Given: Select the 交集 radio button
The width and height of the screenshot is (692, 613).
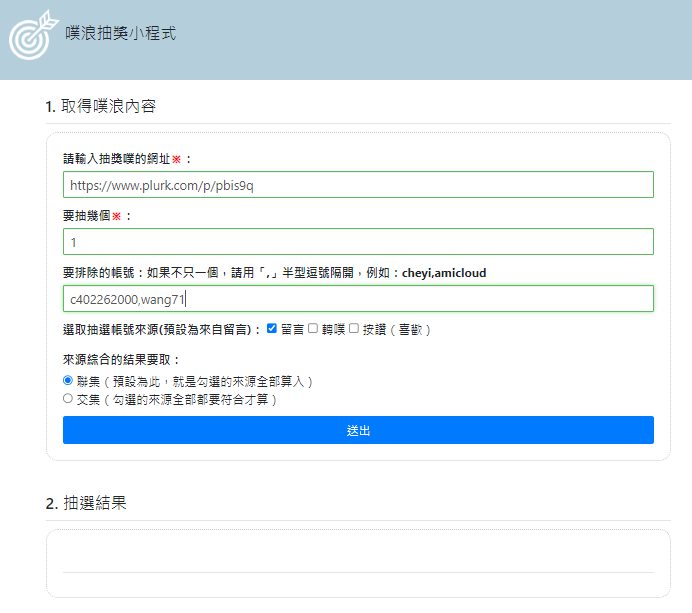Looking at the screenshot, I should [68, 399].
